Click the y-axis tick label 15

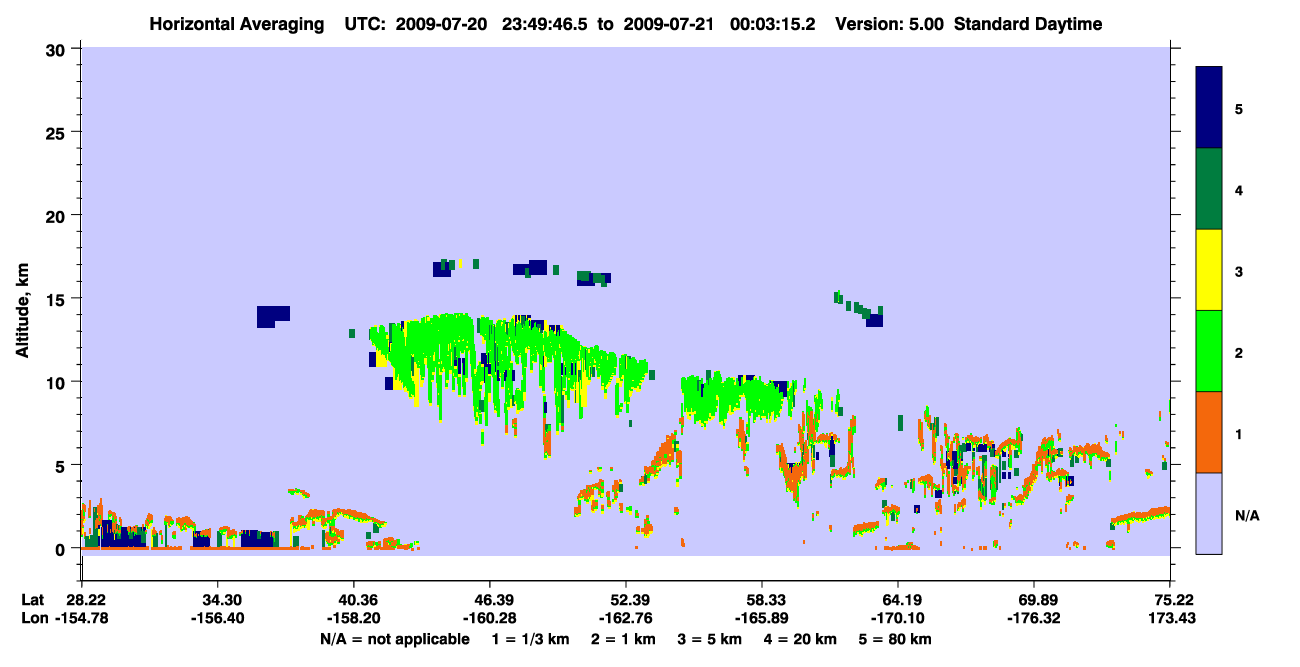pos(58,299)
